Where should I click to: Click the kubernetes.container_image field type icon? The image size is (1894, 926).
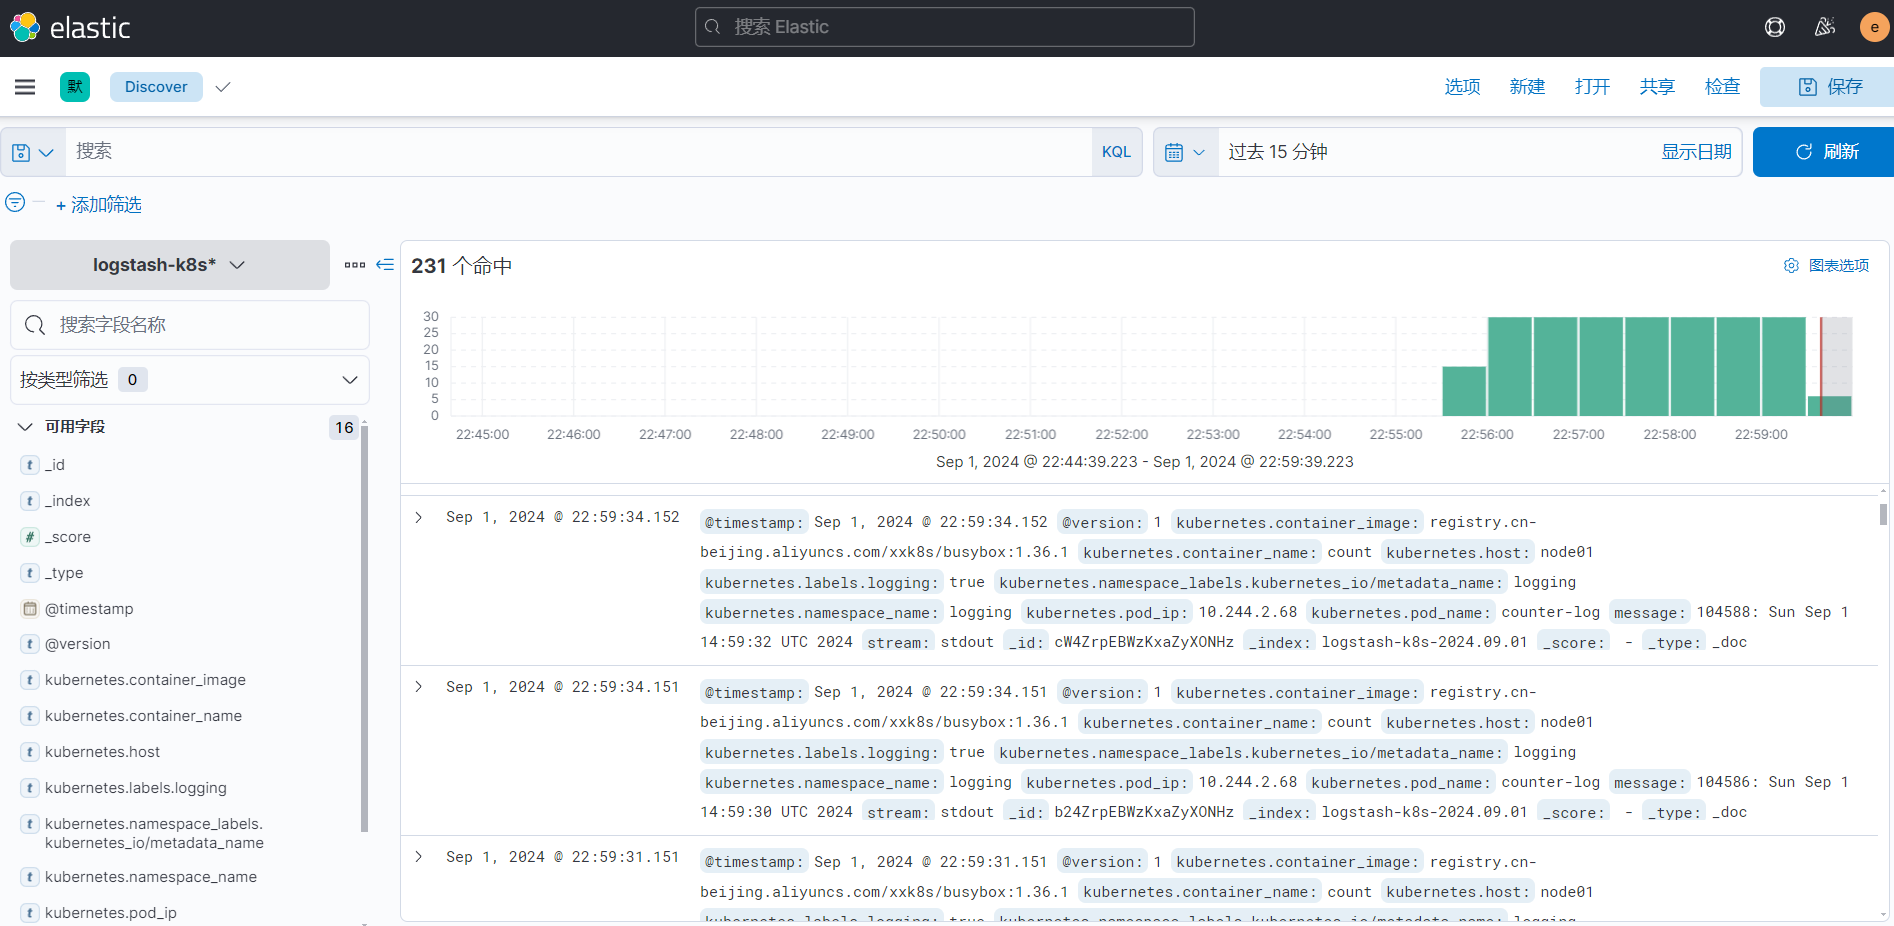tap(30, 680)
